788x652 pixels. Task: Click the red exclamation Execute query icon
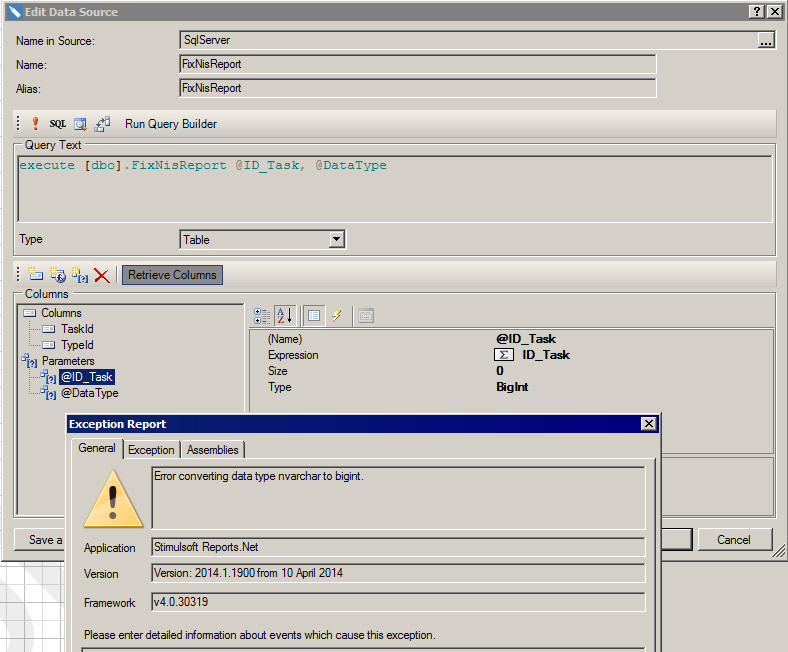[35, 124]
